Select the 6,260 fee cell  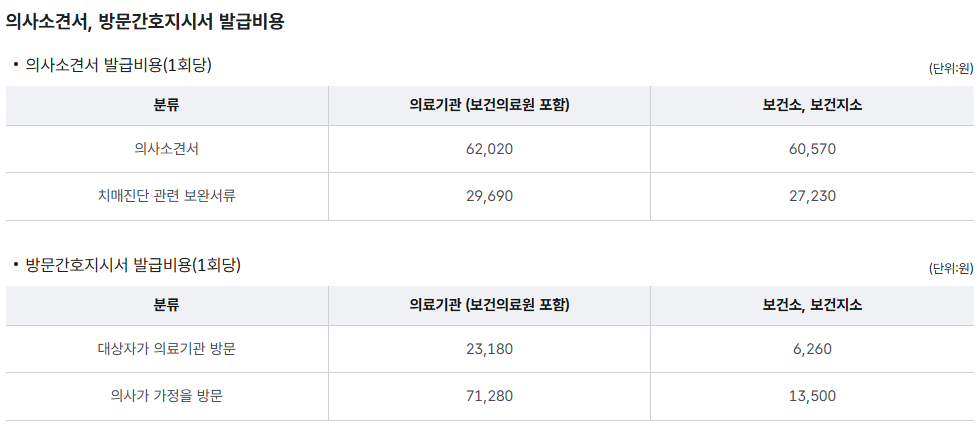pyautogui.click(x=812, y=349)
